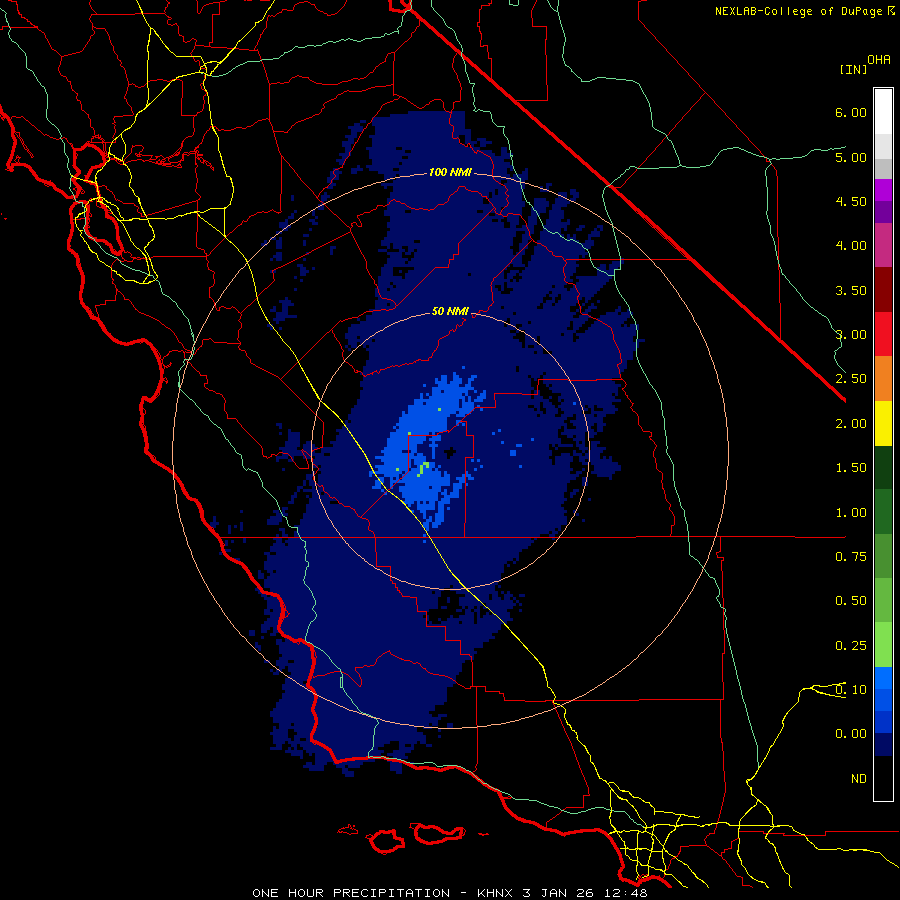
Task: Click the 0.50 legend value
Action: (851, 601)
